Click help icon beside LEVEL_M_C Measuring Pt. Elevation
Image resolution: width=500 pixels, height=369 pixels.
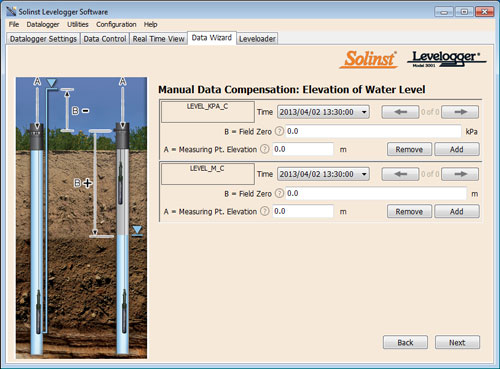click(265, 211)
